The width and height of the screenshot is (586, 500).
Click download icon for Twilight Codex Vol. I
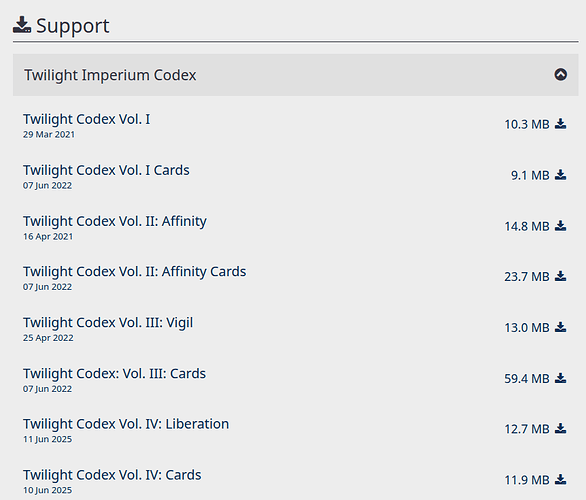coord(560,124)
